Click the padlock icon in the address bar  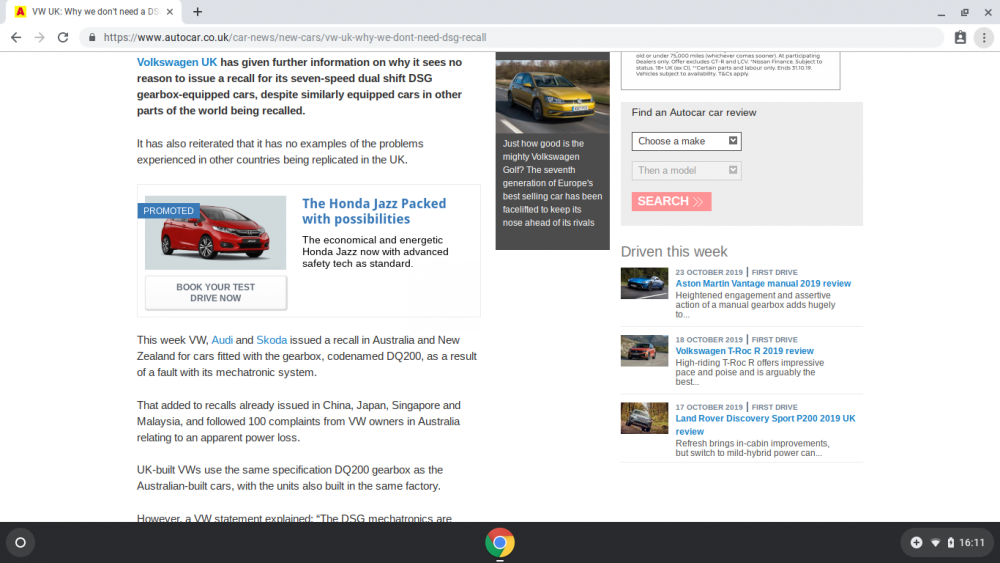coord(92,38)
